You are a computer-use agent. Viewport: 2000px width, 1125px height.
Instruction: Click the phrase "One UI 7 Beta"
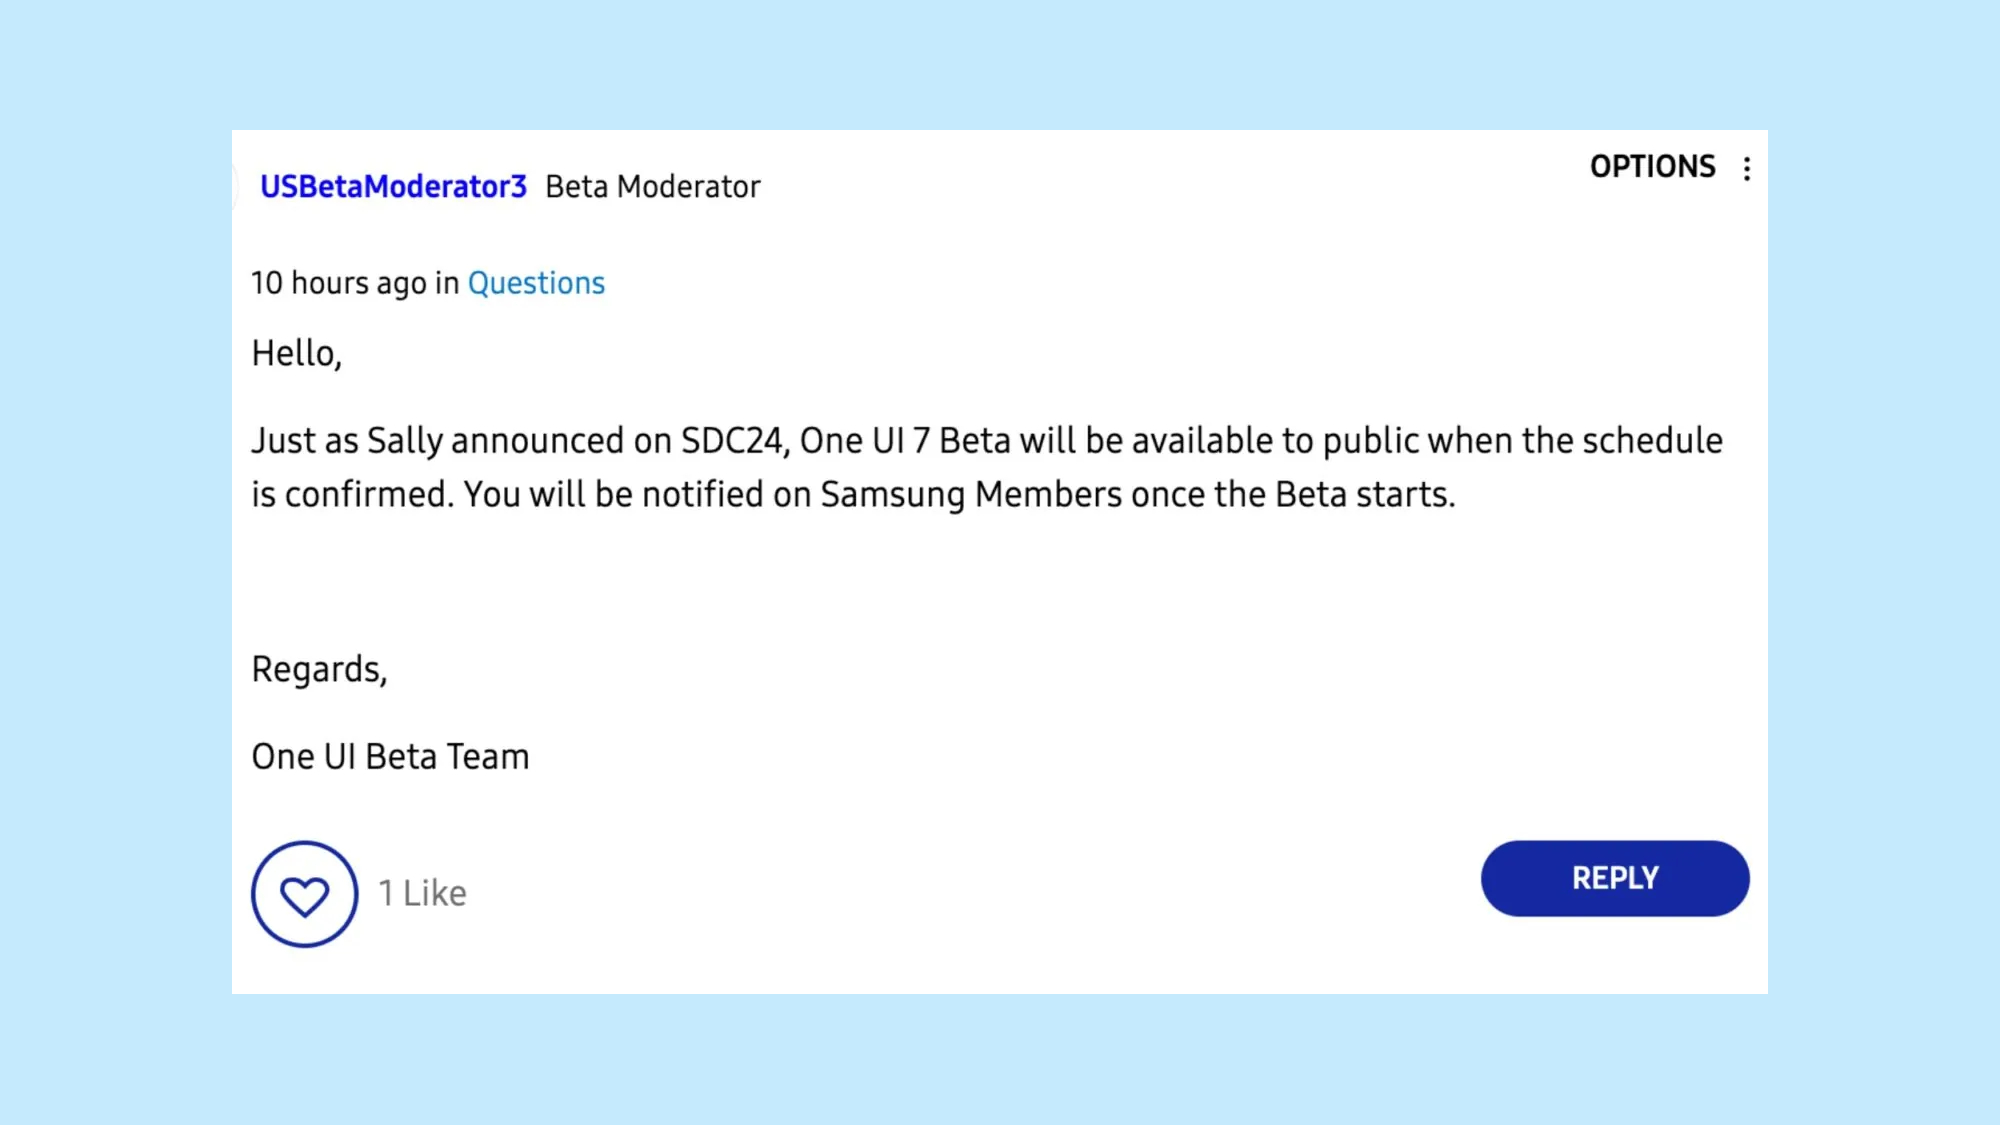[904, 441]
